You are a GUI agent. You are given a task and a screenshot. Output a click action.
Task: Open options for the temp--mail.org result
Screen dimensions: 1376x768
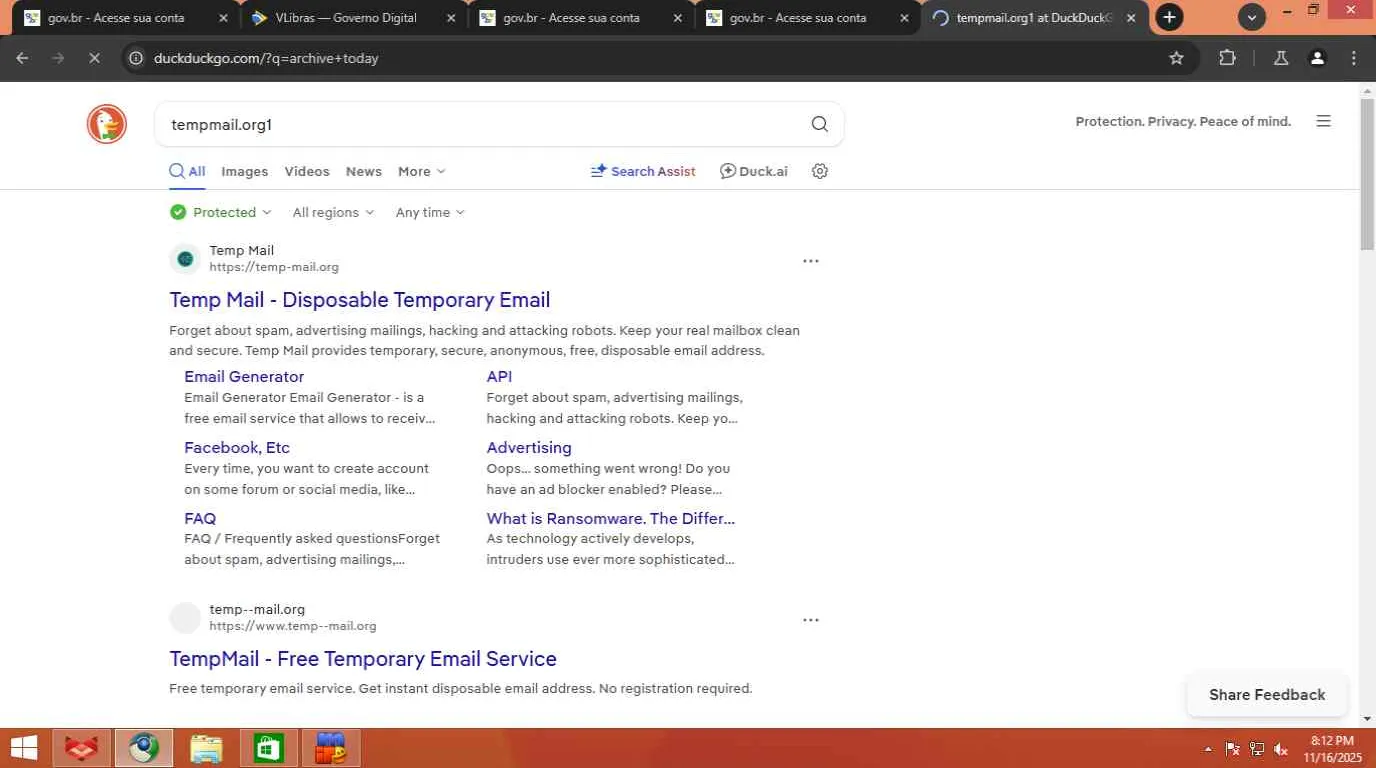(x=811, y=620)
